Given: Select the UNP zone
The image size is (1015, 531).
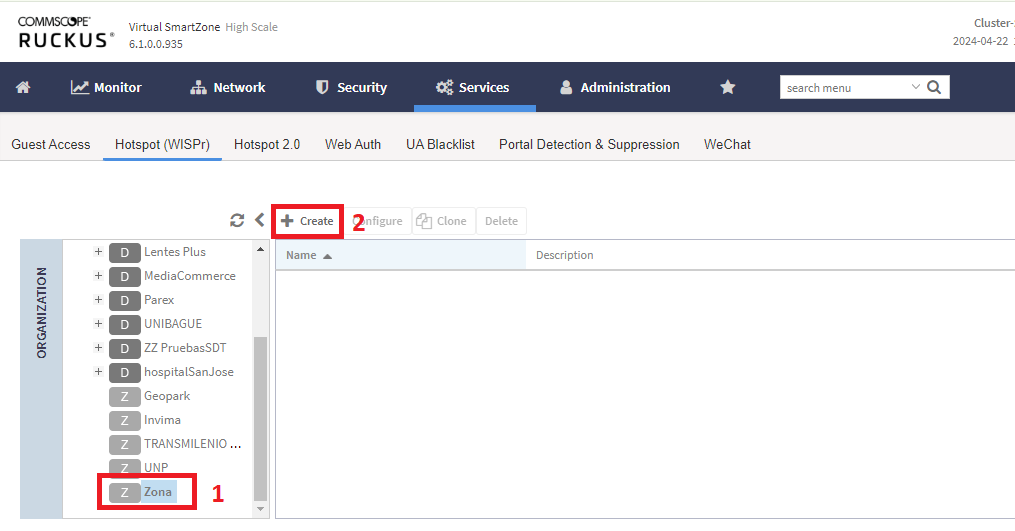Looking at the screenshot, I should (x=156, y=468).
